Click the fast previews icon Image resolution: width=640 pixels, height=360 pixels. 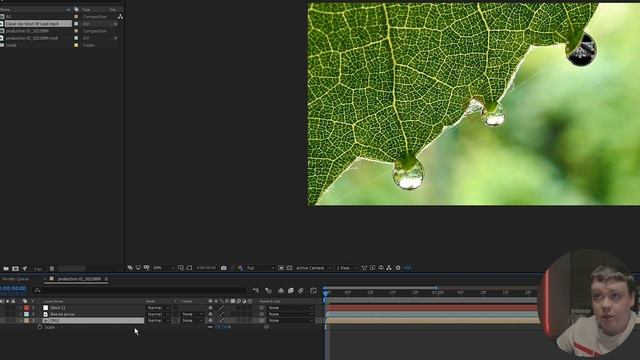(373, 268)
